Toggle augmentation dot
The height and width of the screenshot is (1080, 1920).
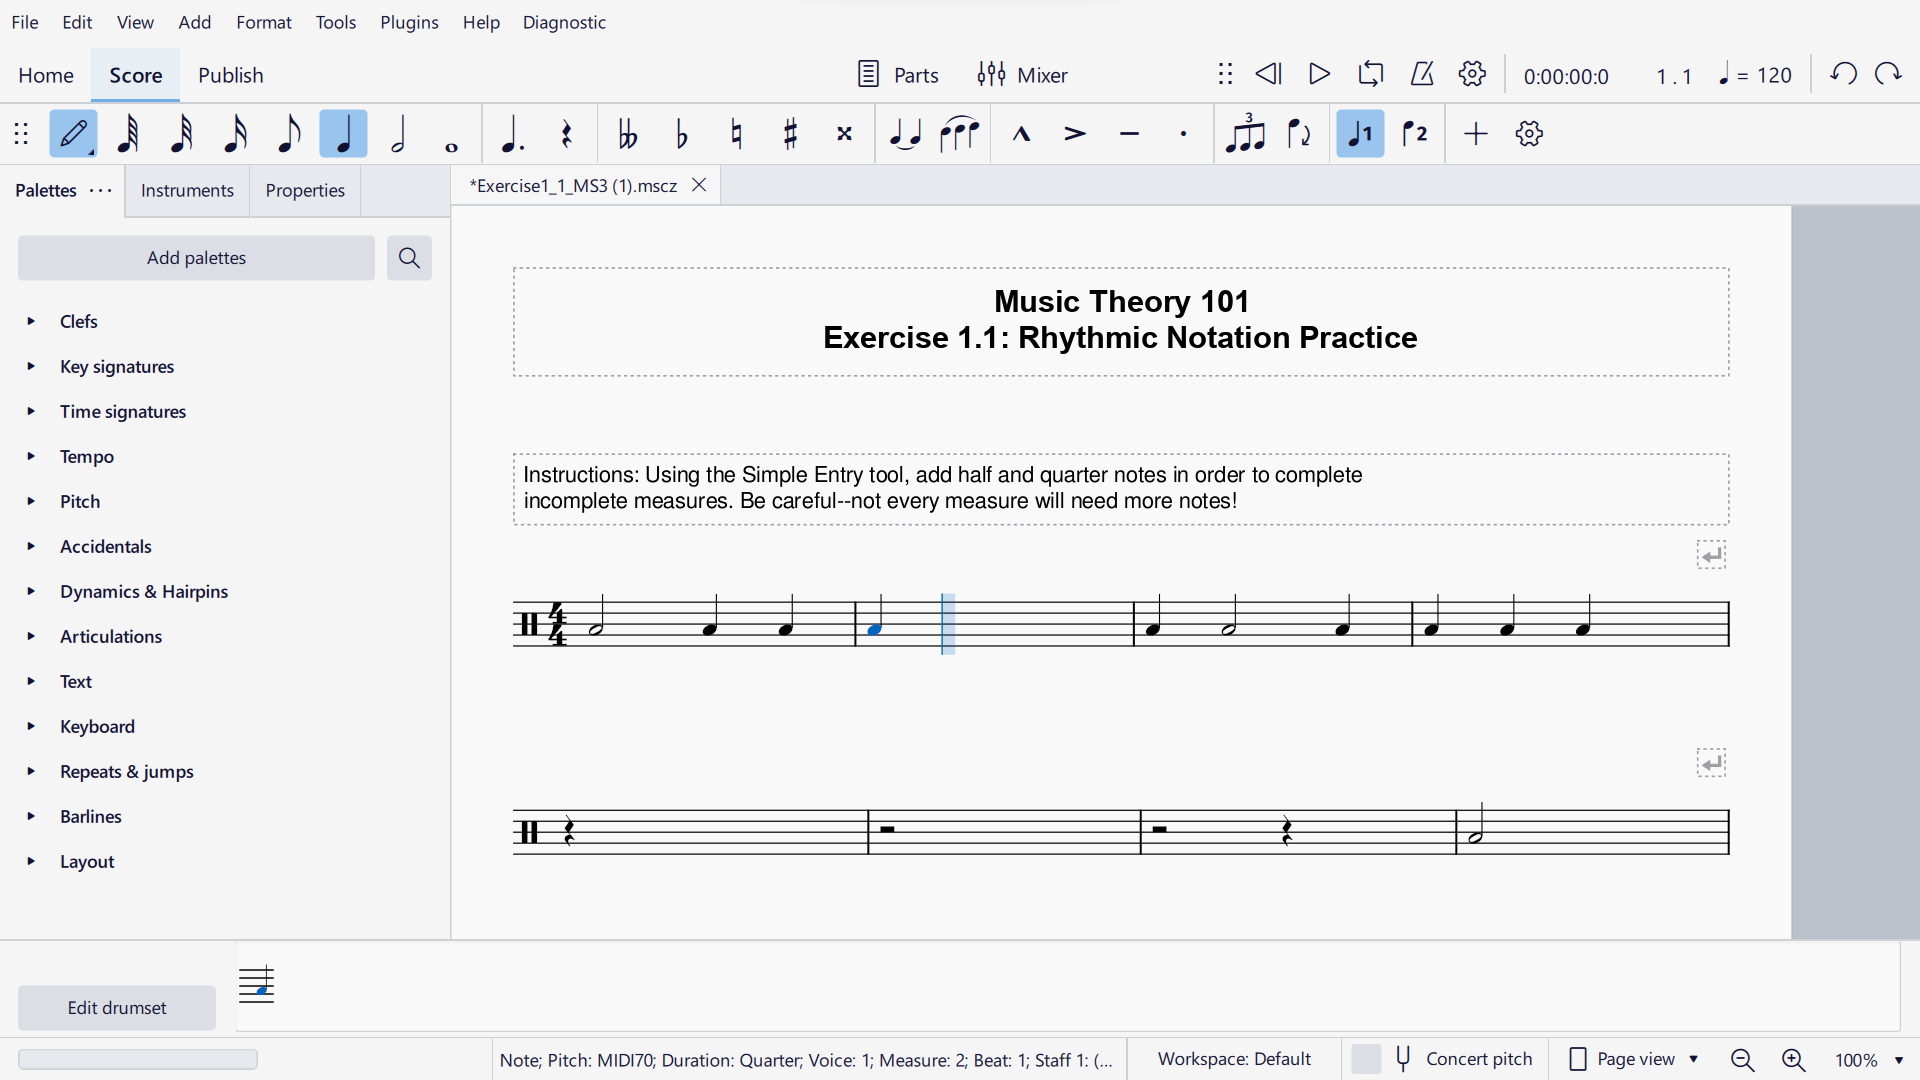pyautogui.click(x=513, y=134)
